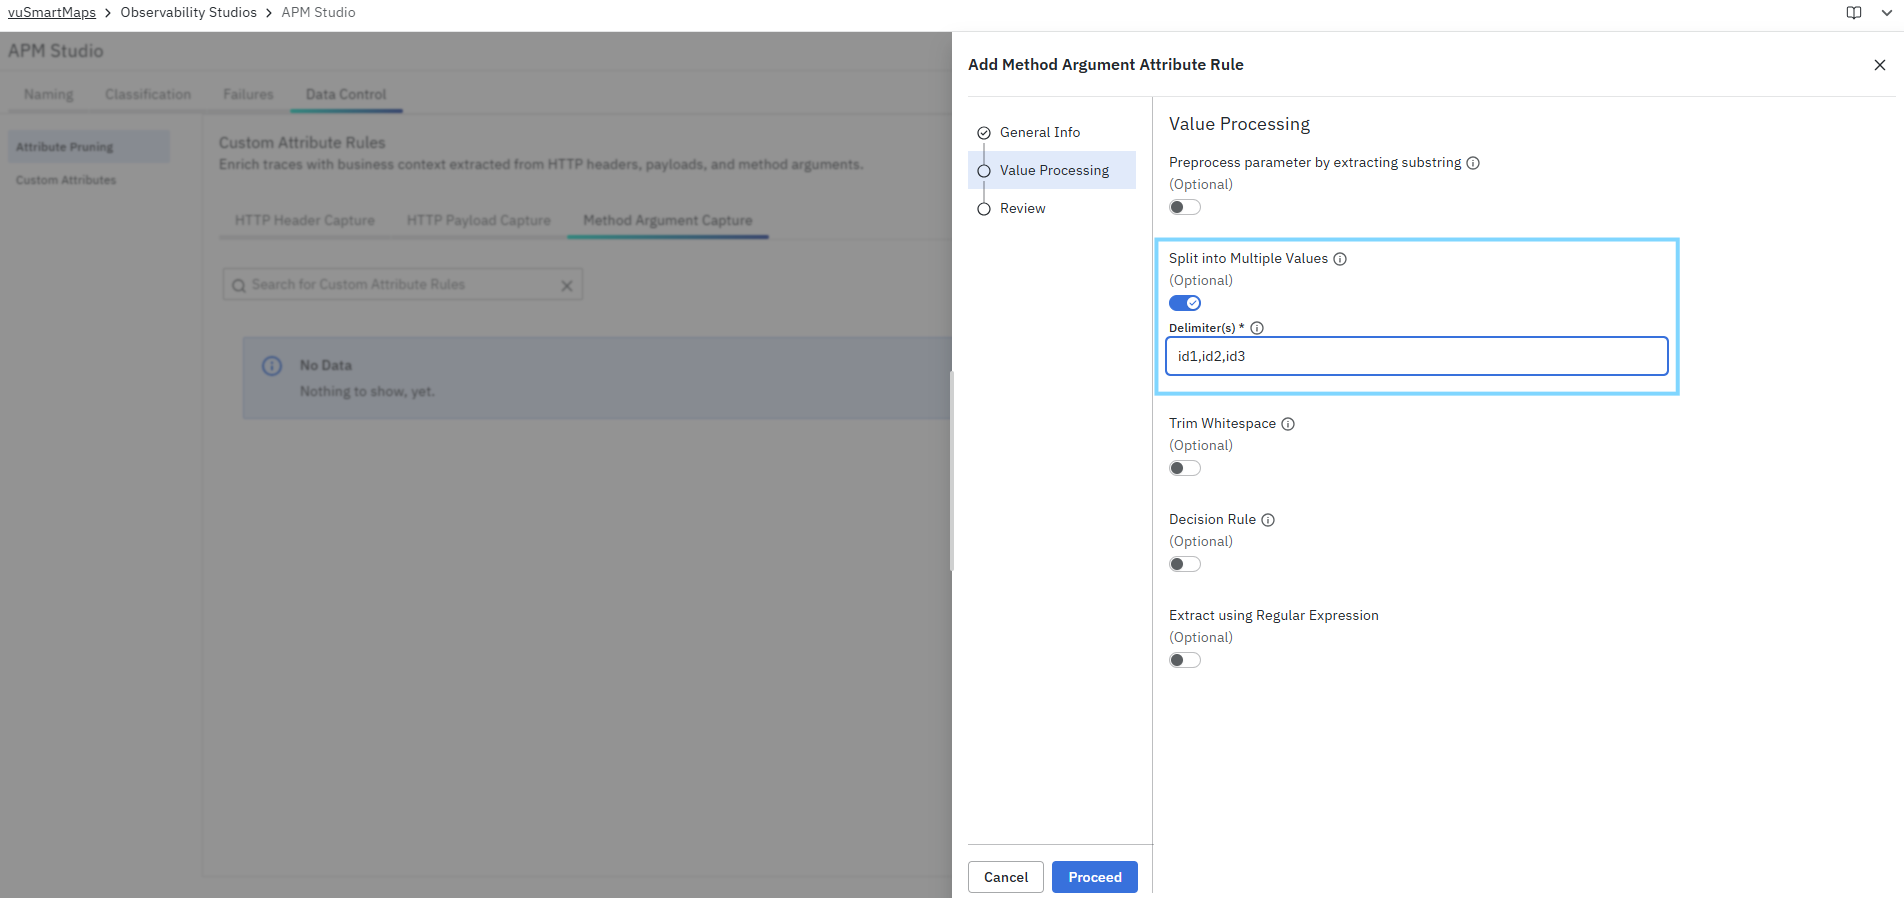Enable Extract using Regular Expression toggle
Image resolution: width=1904 pixels, height=898 pixels.
point(1185,660)
